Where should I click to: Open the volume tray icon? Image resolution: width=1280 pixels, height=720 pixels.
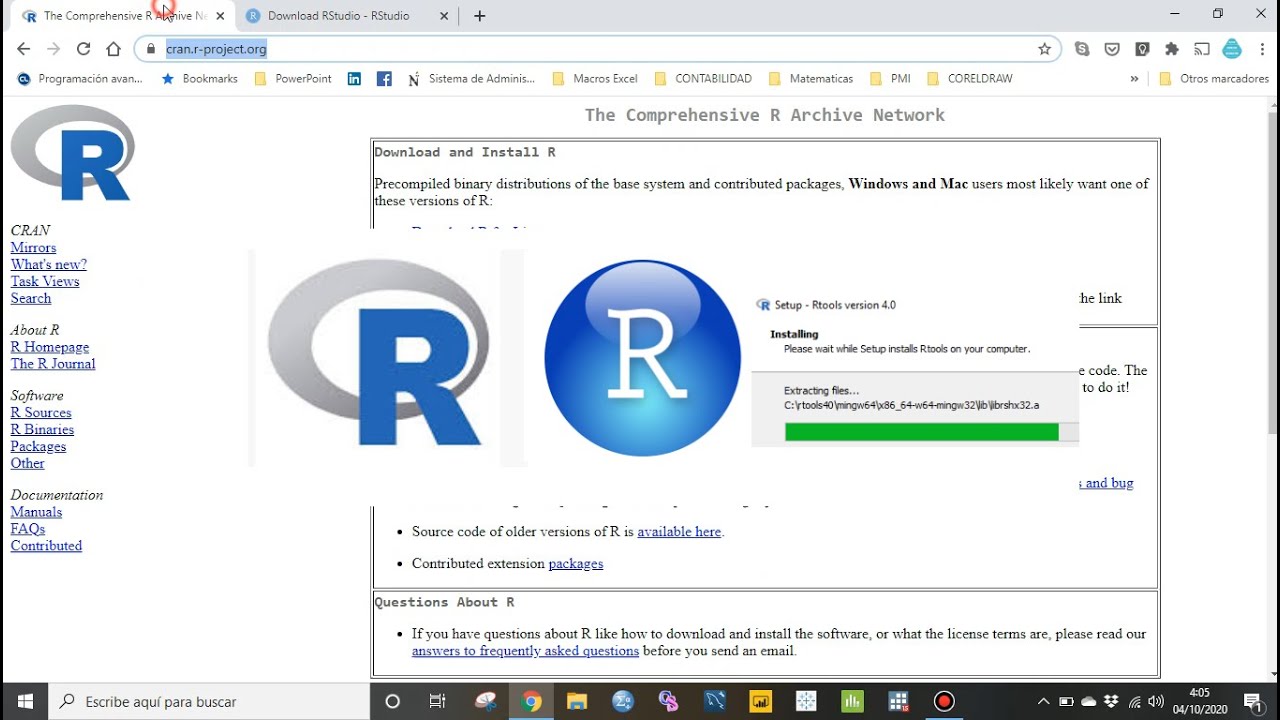pos(1156,701)
